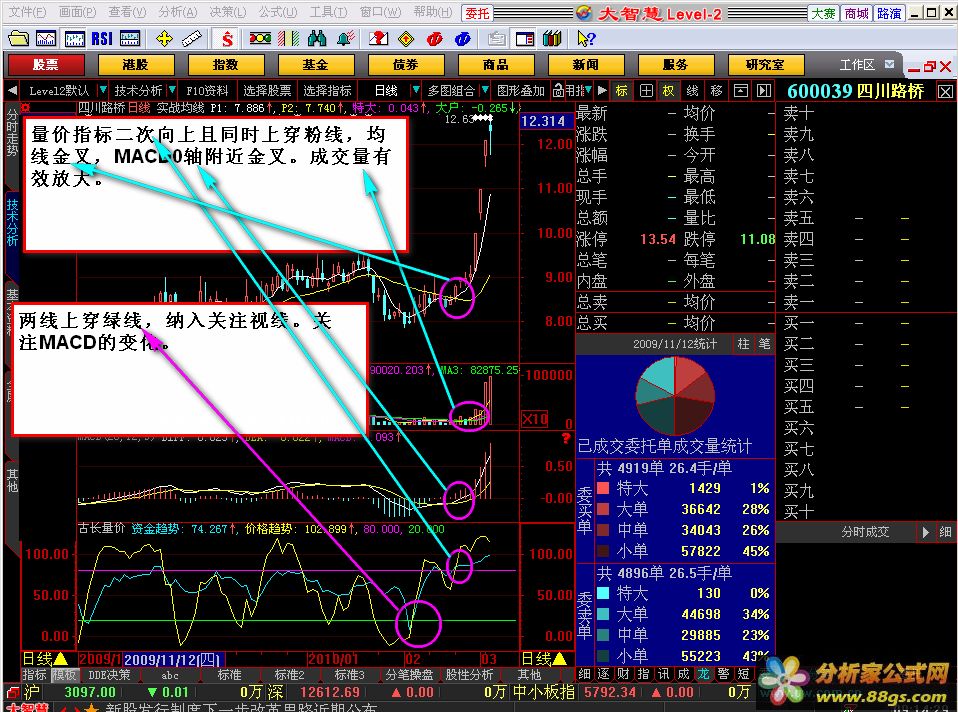Screen dimensions: 958x712
Task: Click the collapse panel box-arrow icon
Action: pyautogui.click(x=740, y=91)
